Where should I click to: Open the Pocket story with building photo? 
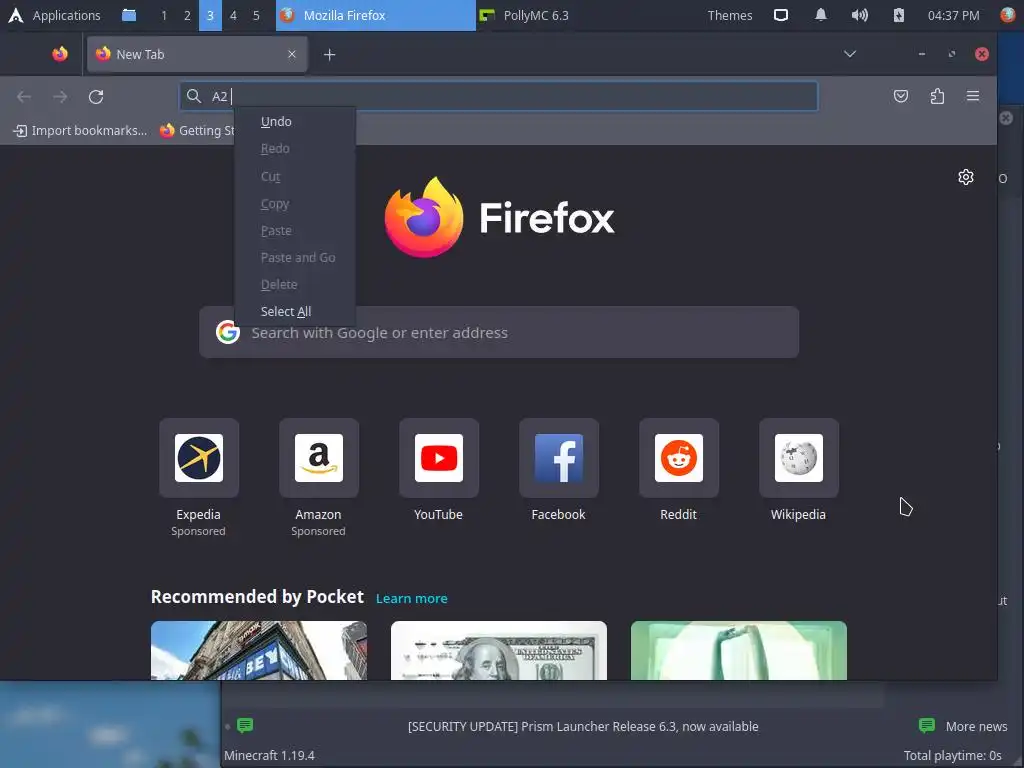259,650
